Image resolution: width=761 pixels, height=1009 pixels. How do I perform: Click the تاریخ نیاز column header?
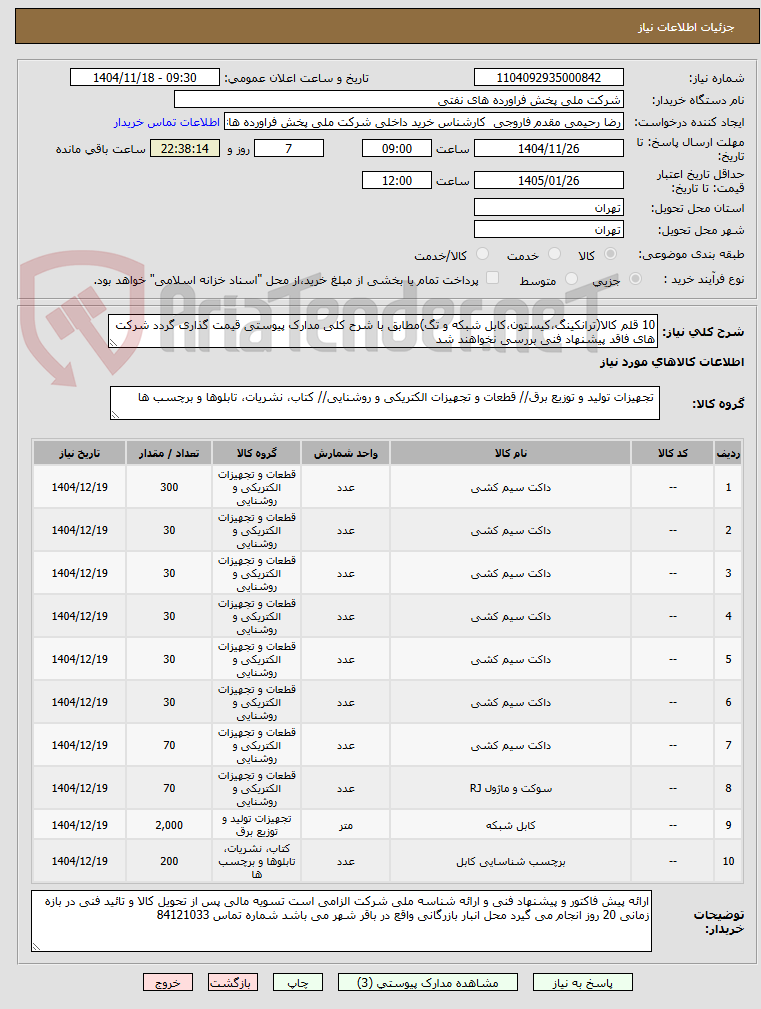(x=80, y=453)
